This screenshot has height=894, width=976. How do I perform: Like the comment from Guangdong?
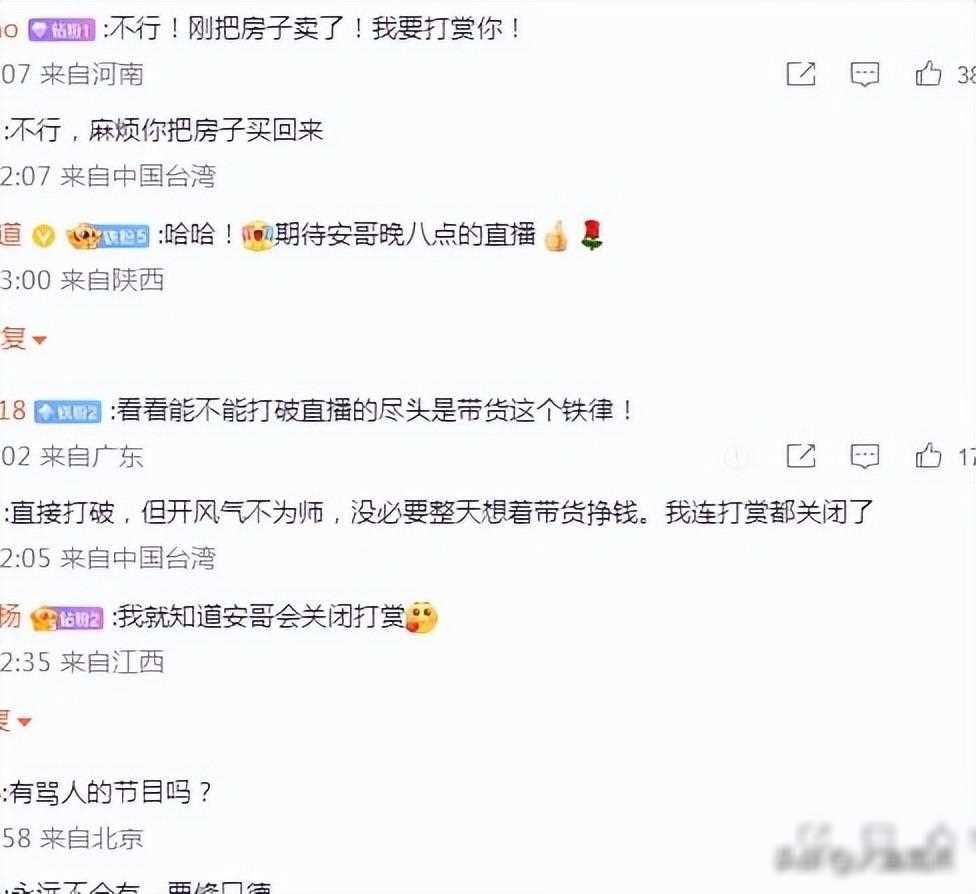point(928,455)
